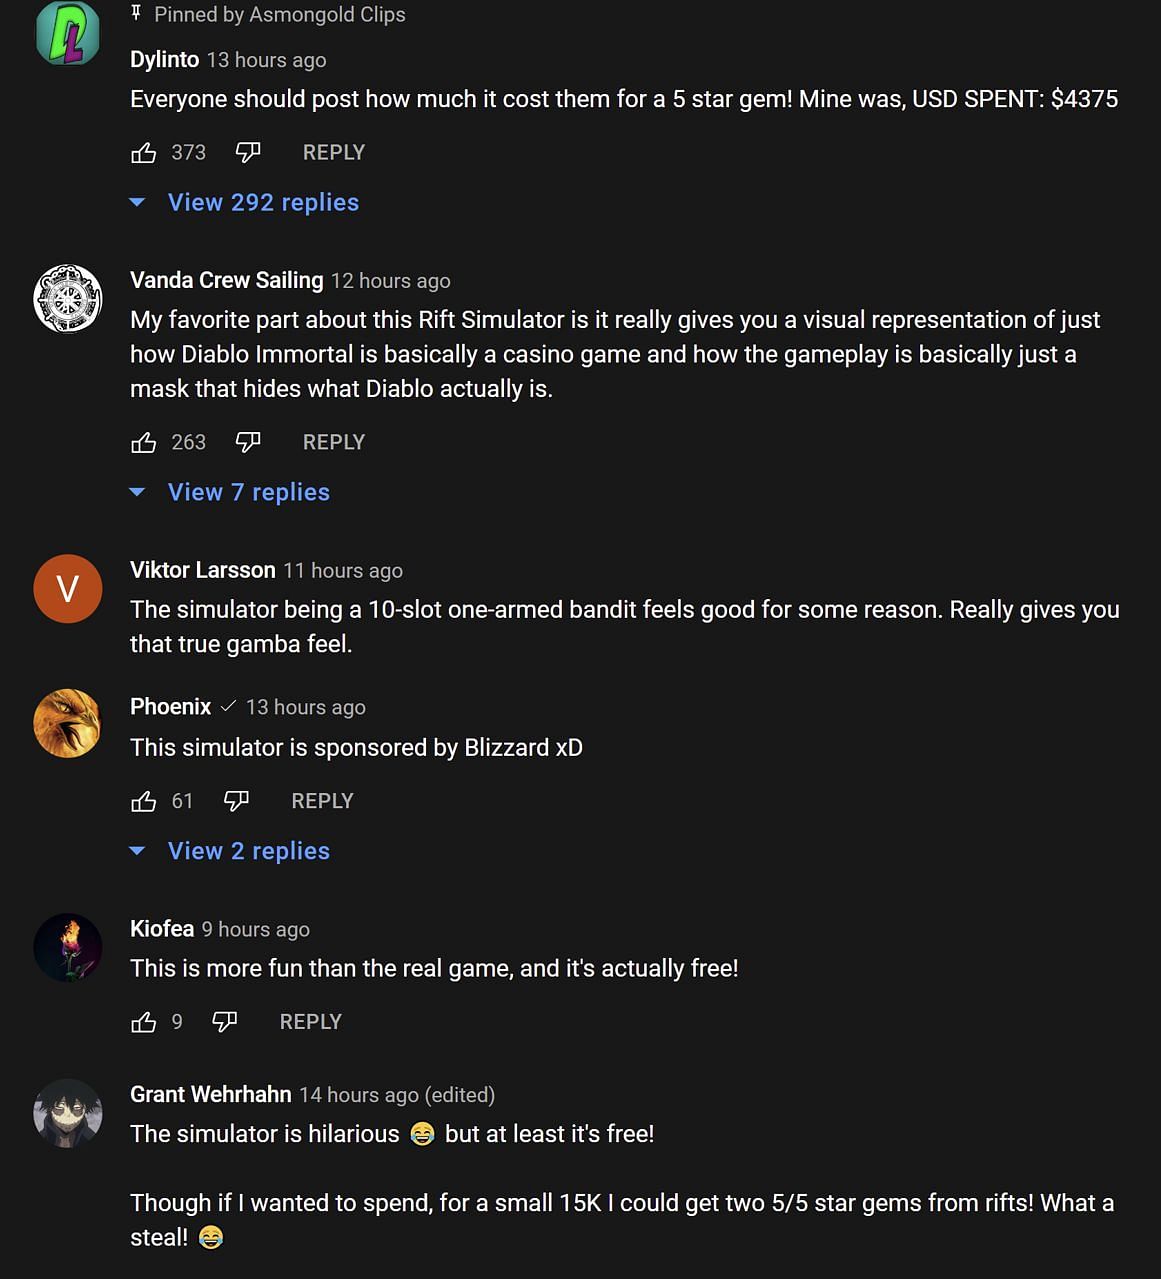This screenshot has height=1279, width=1161.
Task: Like Kiofea's comment
Action: coord(144,1023)
